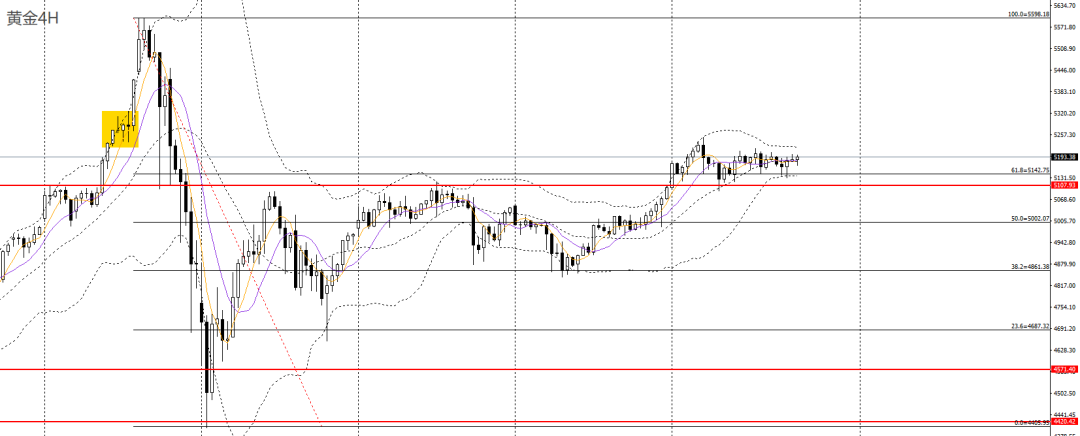
Task: Select the red 4571.40 price tag
Action: pyautogui.click(x=1064, y=369)
